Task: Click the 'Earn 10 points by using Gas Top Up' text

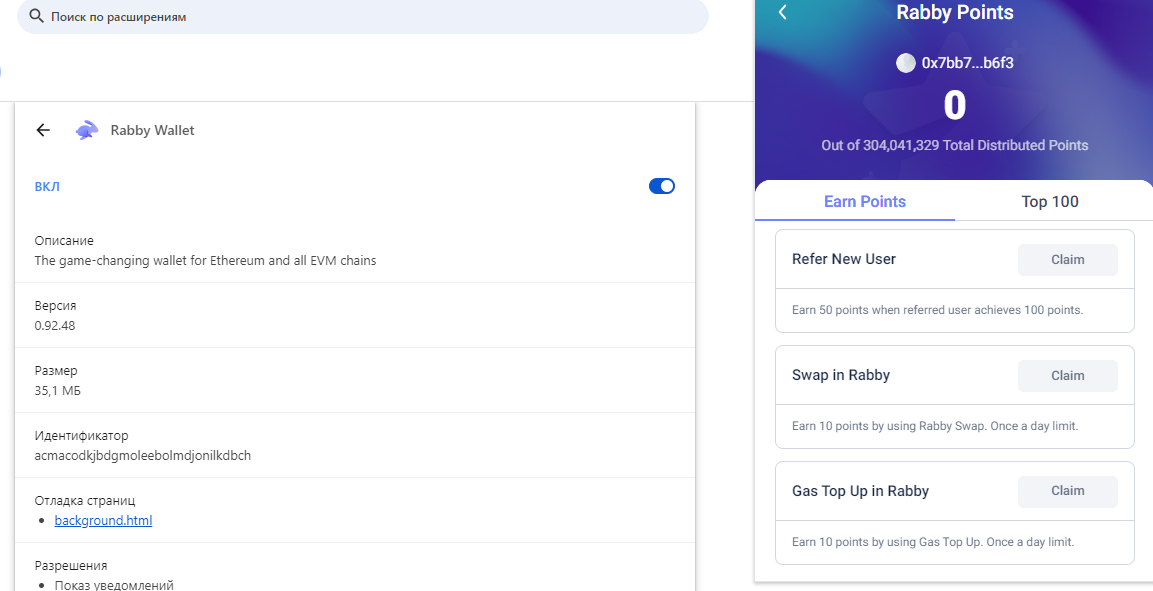Action: tap(933, 542)
